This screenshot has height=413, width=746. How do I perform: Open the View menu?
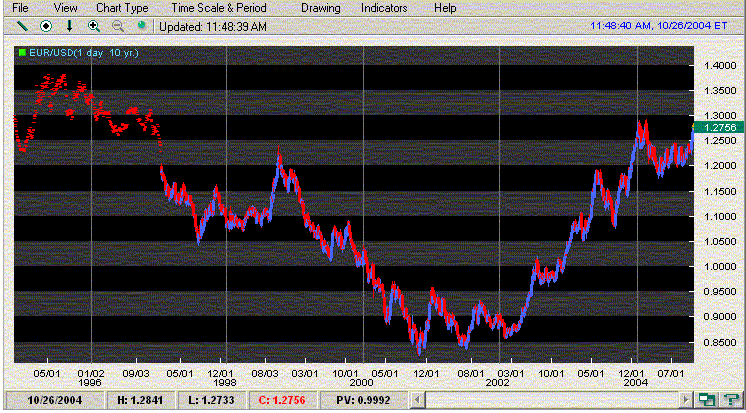tap(66, 8)
